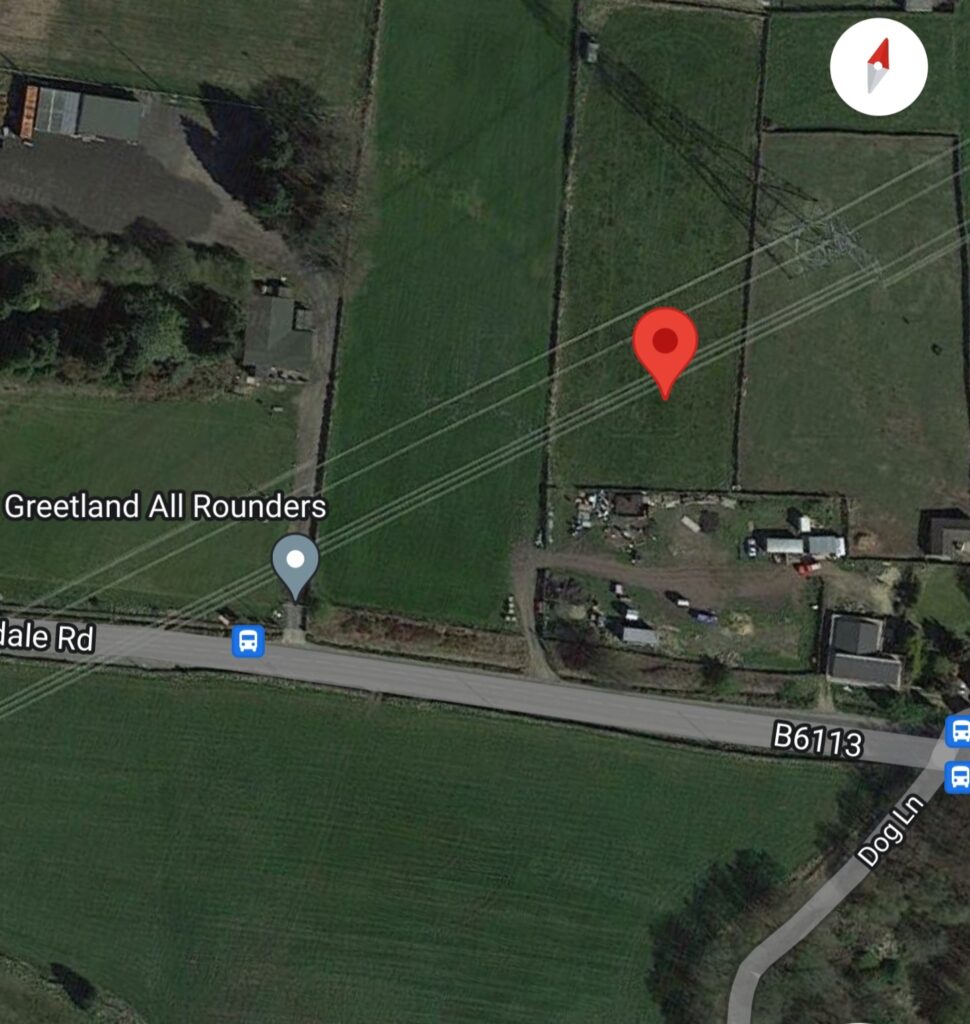
Task: Click the red vehicle beside the white sheds
Action: point(808,569)
